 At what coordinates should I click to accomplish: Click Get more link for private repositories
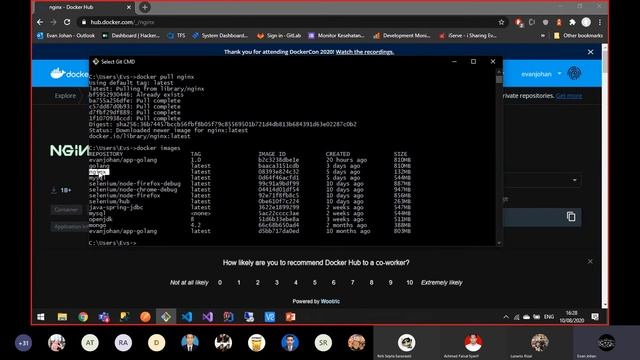pos(569,96)
